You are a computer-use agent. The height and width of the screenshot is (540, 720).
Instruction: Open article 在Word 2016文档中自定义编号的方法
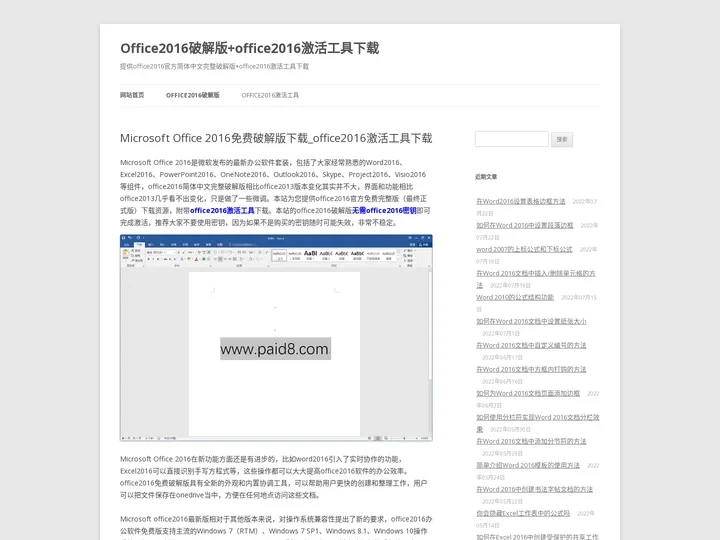click(531, 345)
